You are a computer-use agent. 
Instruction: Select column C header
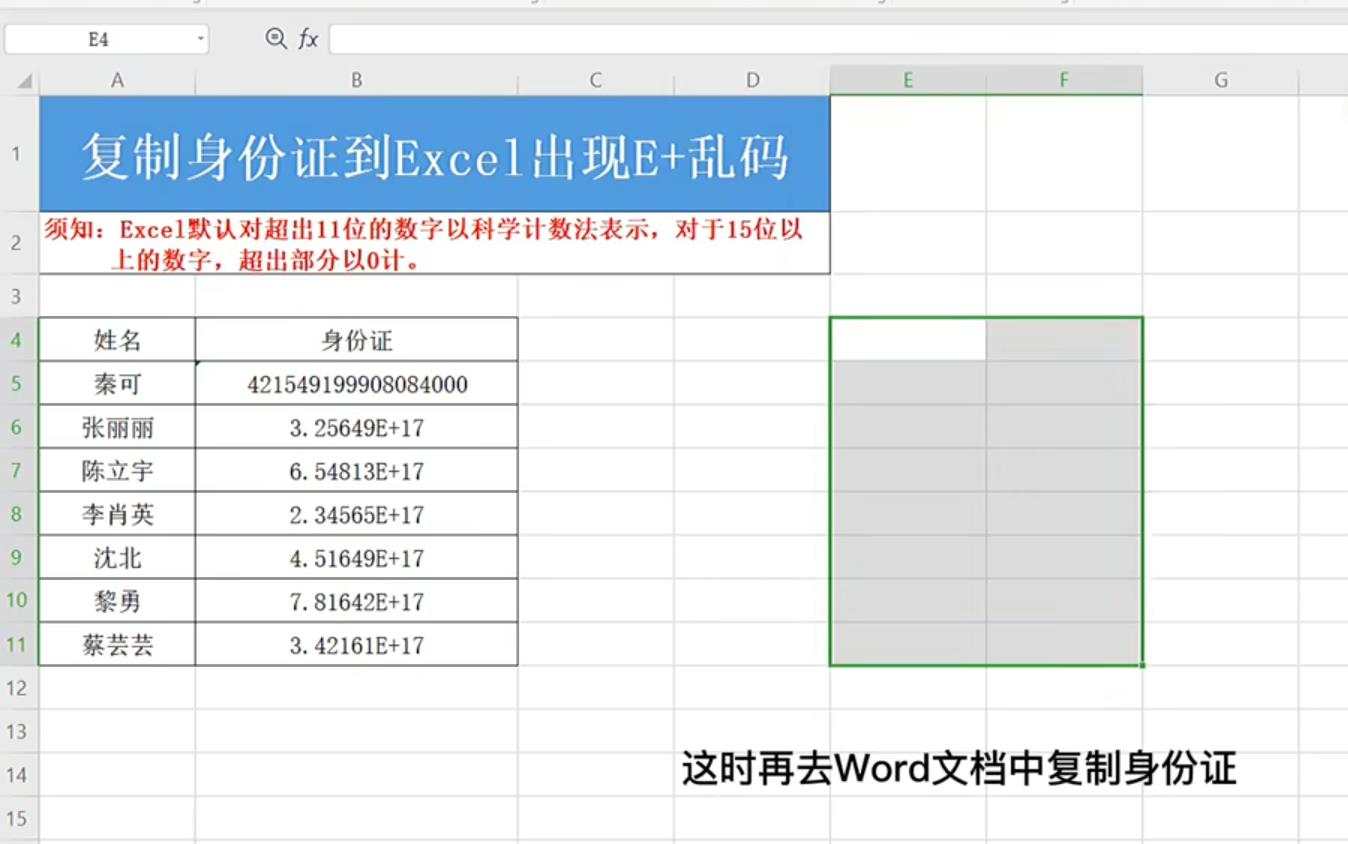click(596, 80)
